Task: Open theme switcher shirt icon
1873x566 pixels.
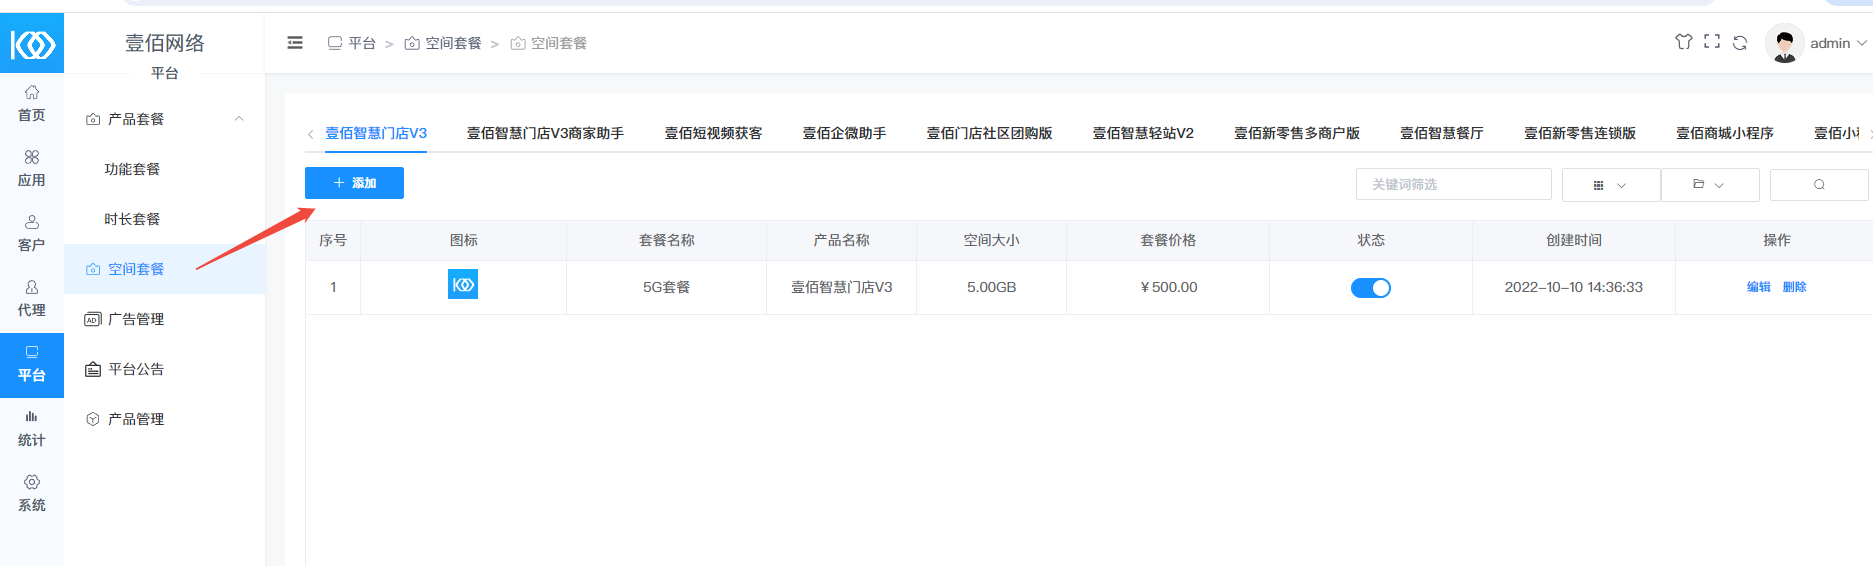Action: click(1684, 42)
